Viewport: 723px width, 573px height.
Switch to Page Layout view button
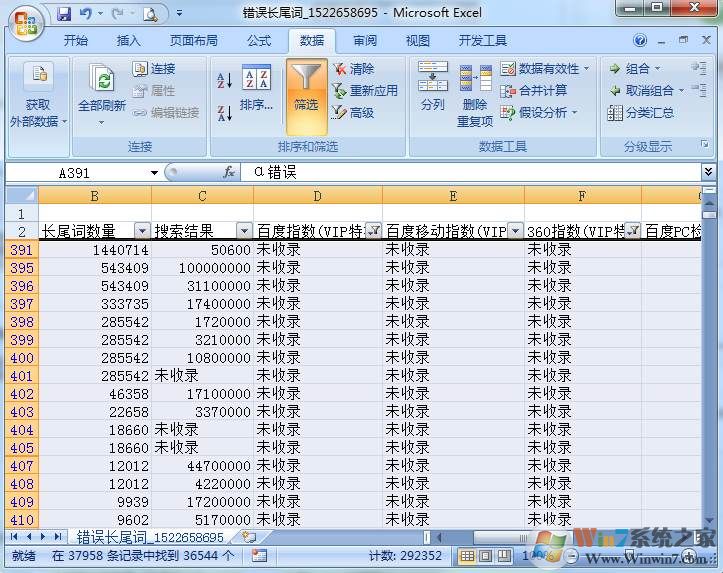click(x=487, y=555)
